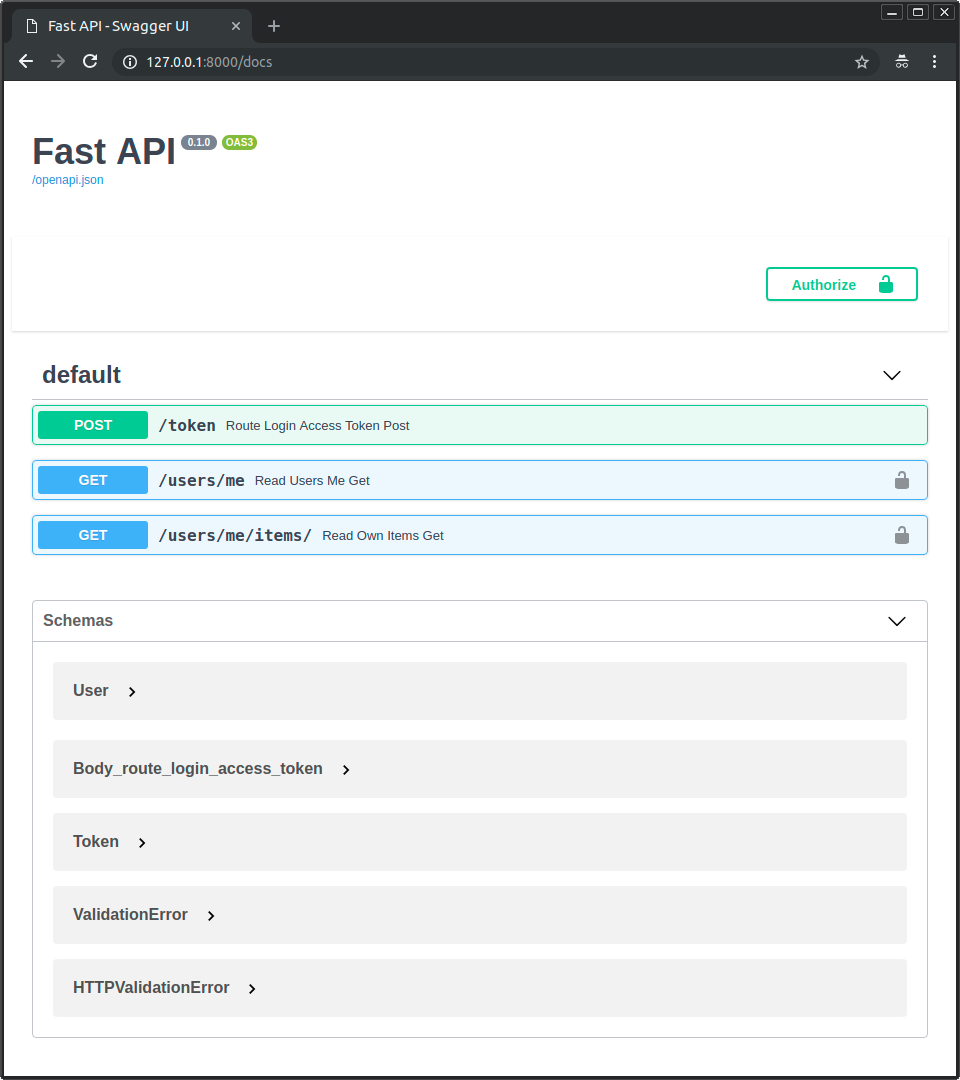
Task: Bookmark this page with the star icon
Action: [x=861, y=62]
